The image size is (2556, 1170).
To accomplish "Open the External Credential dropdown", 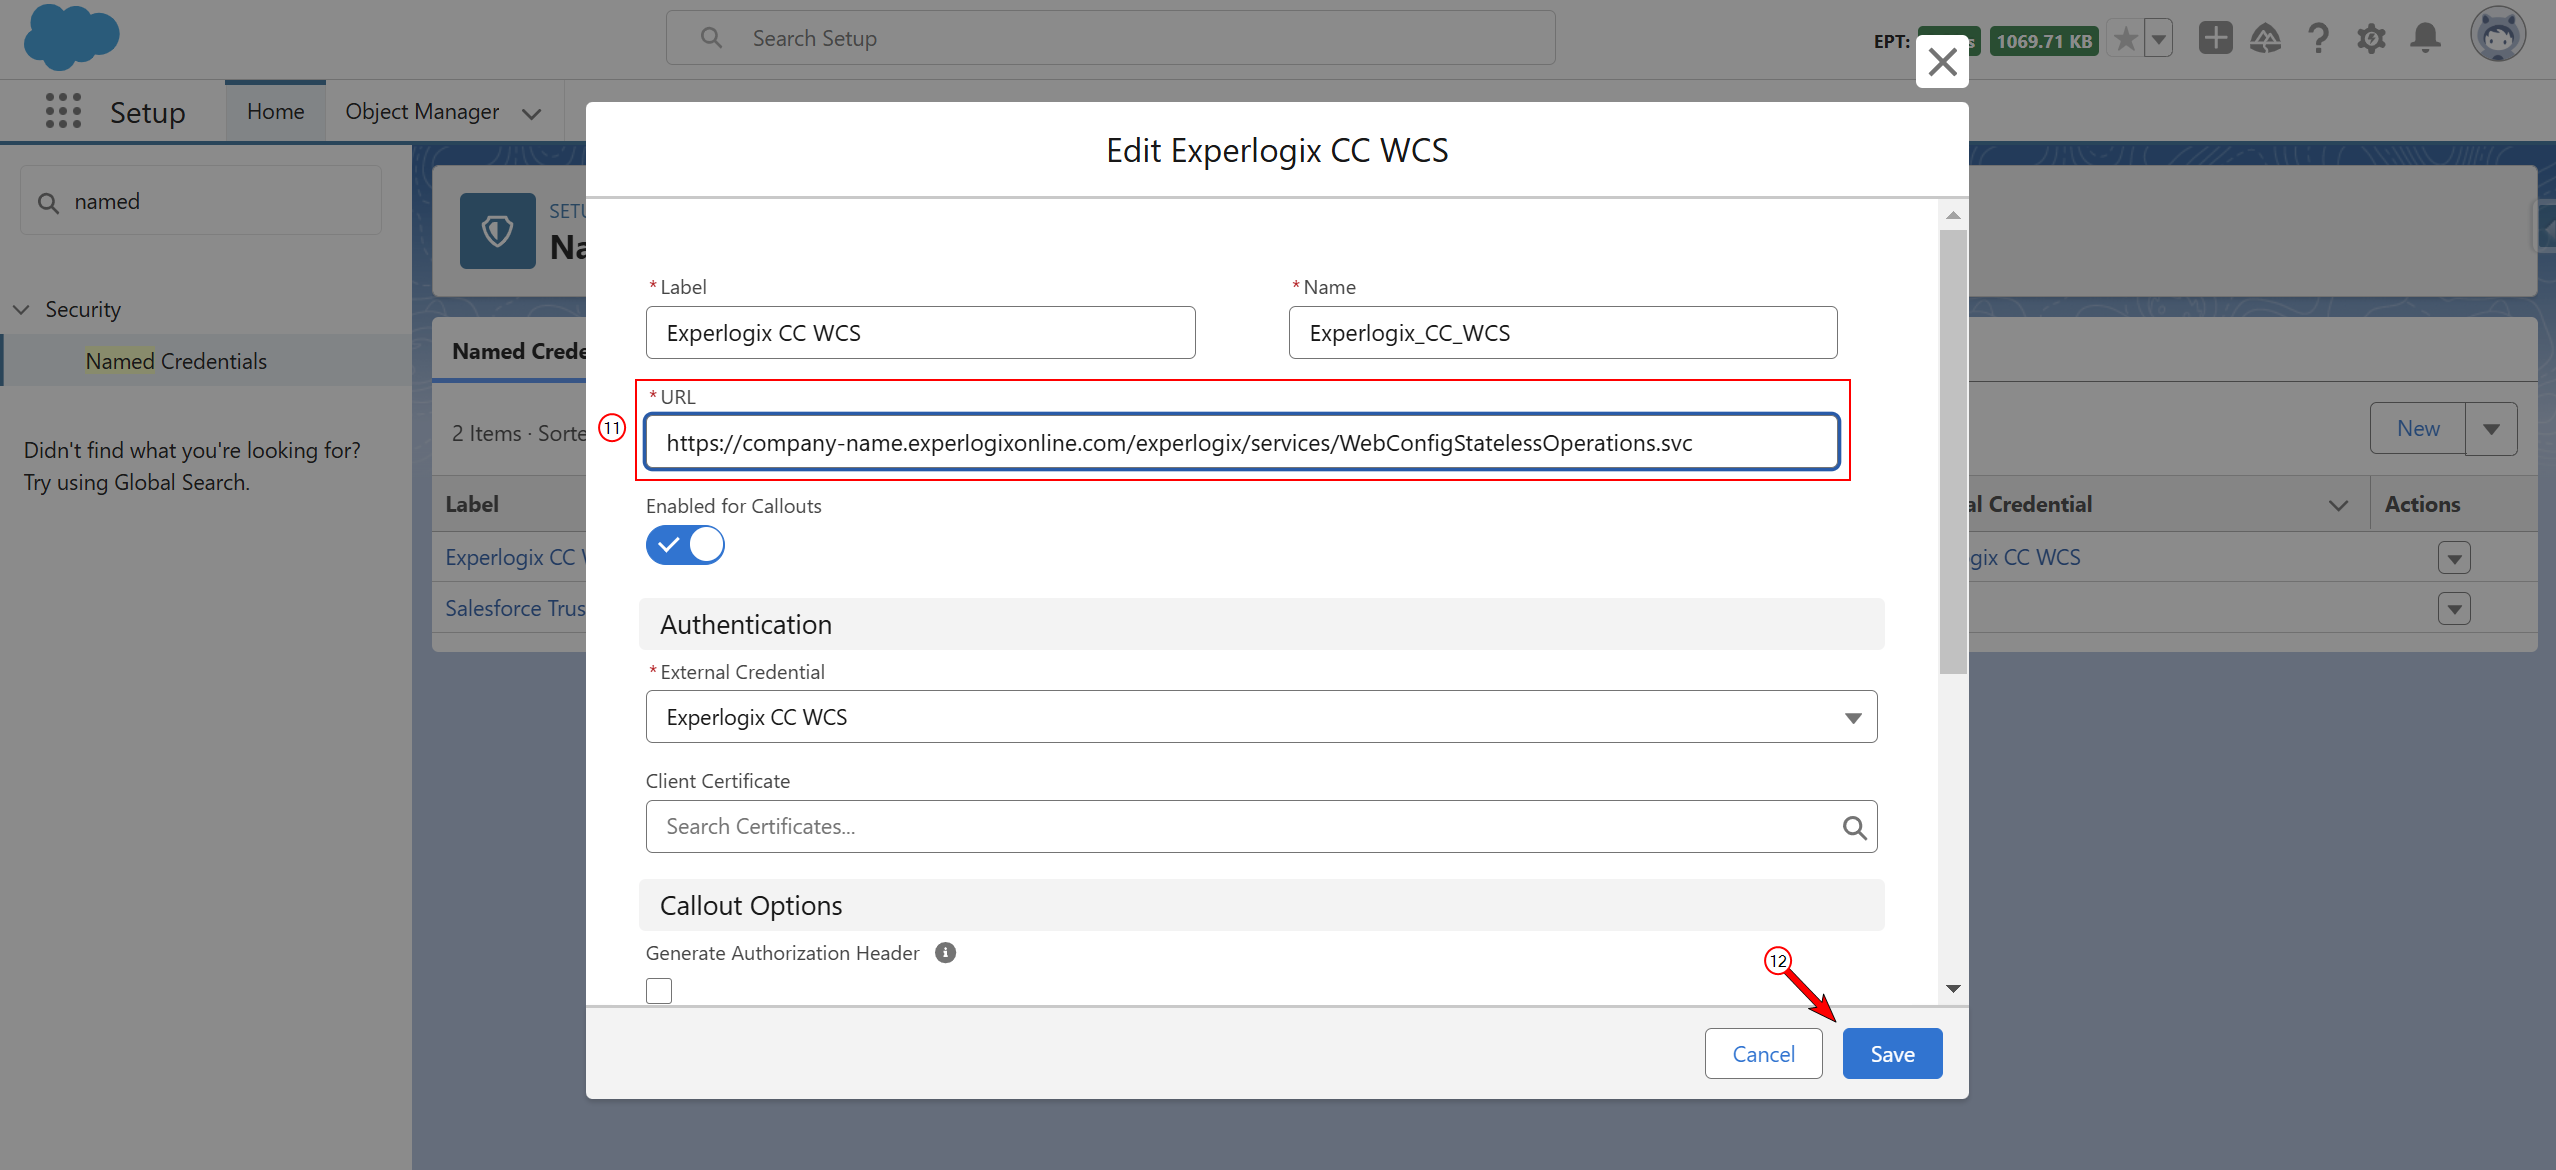I will click(1261, 717).
